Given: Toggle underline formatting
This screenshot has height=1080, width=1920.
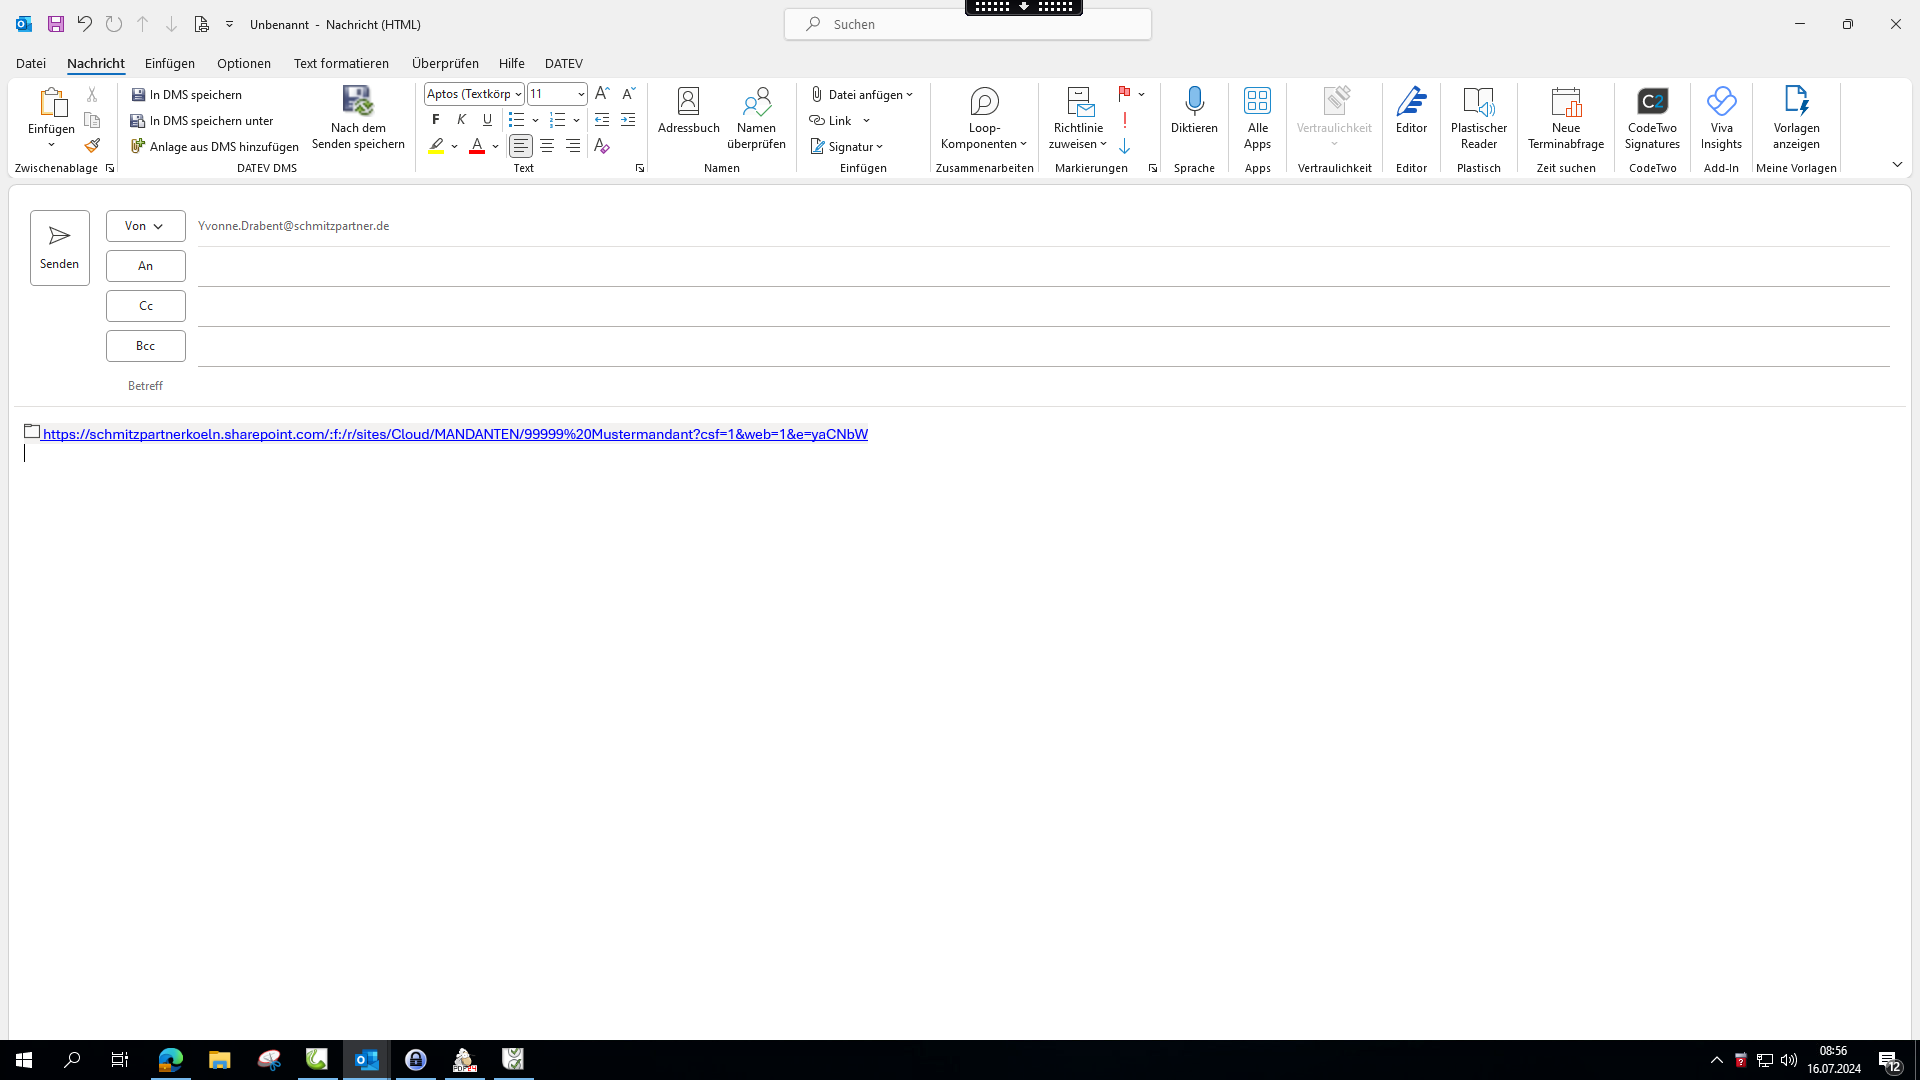Looking at the screenshot, I should pos(487,120).
